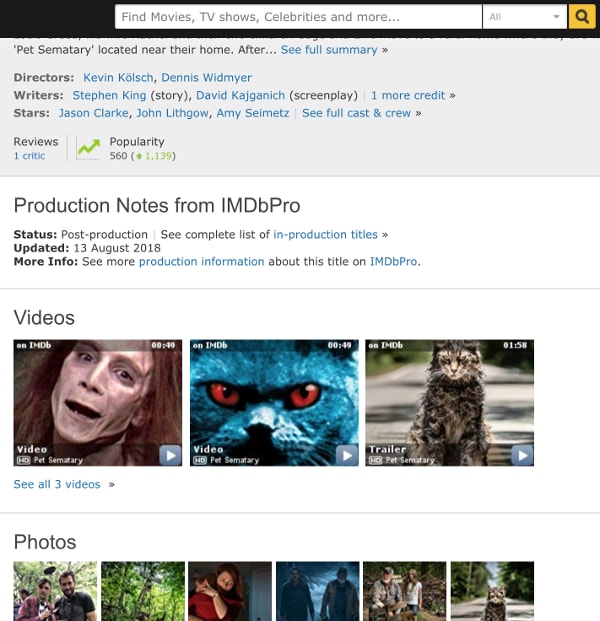Show the 1 more credit link
The width and height of the screenshot is (600, 621).
408,95
